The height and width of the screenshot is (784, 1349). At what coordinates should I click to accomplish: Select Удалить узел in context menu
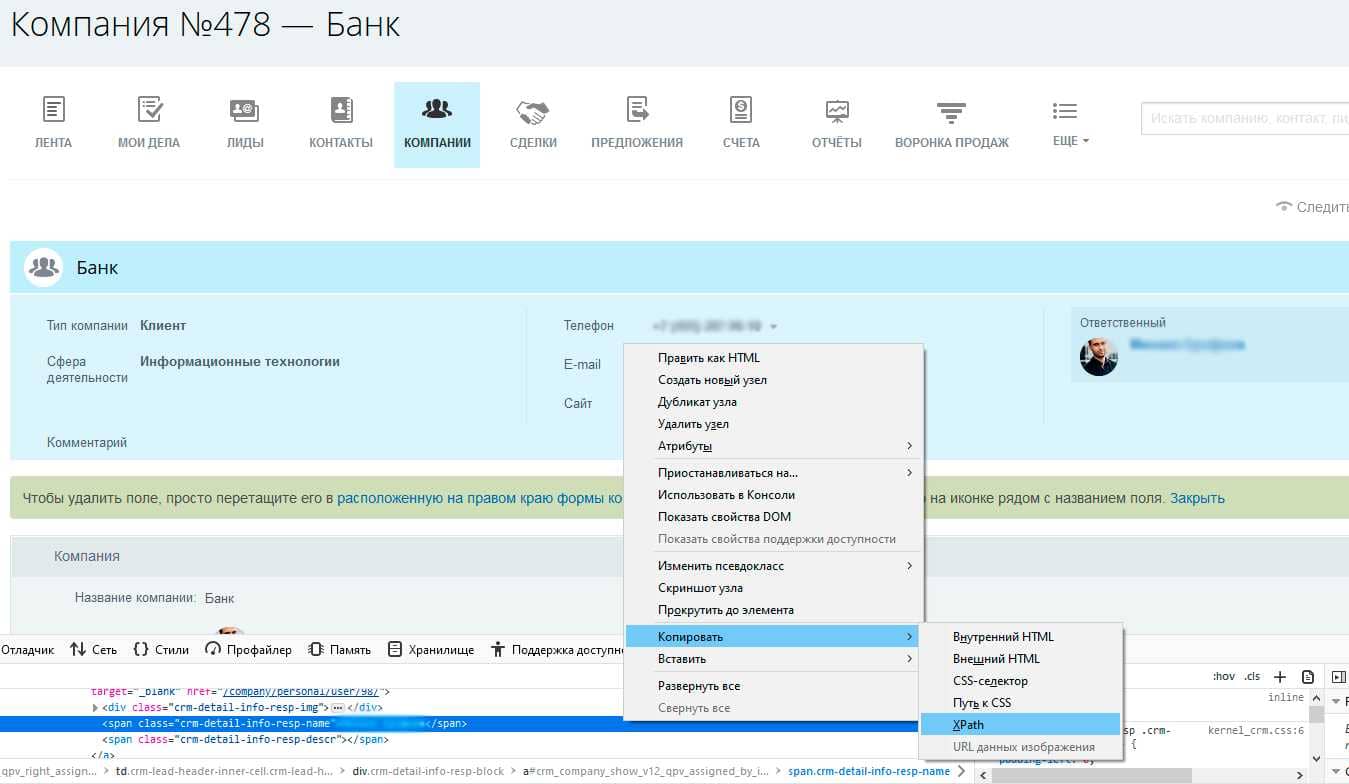coord(774,424)
